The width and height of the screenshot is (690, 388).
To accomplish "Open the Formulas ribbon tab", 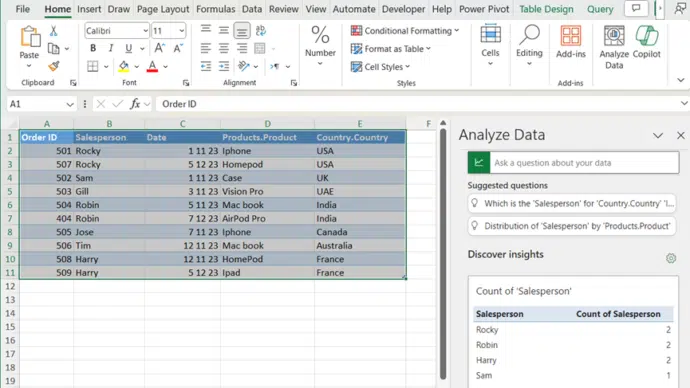I will click(215, 9).
